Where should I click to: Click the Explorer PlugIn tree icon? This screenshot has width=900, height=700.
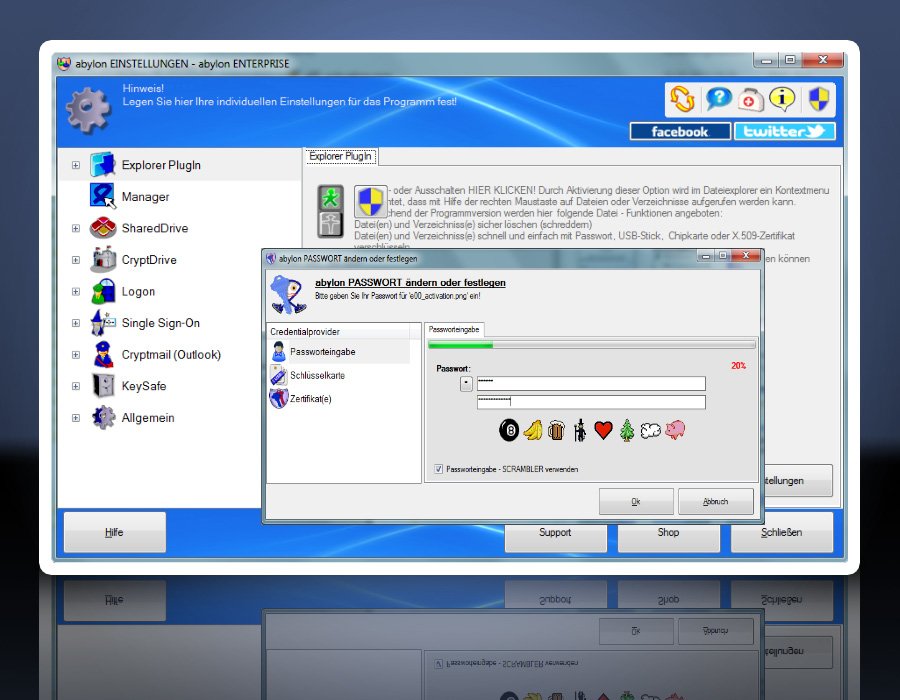click(x=103, y=165)
